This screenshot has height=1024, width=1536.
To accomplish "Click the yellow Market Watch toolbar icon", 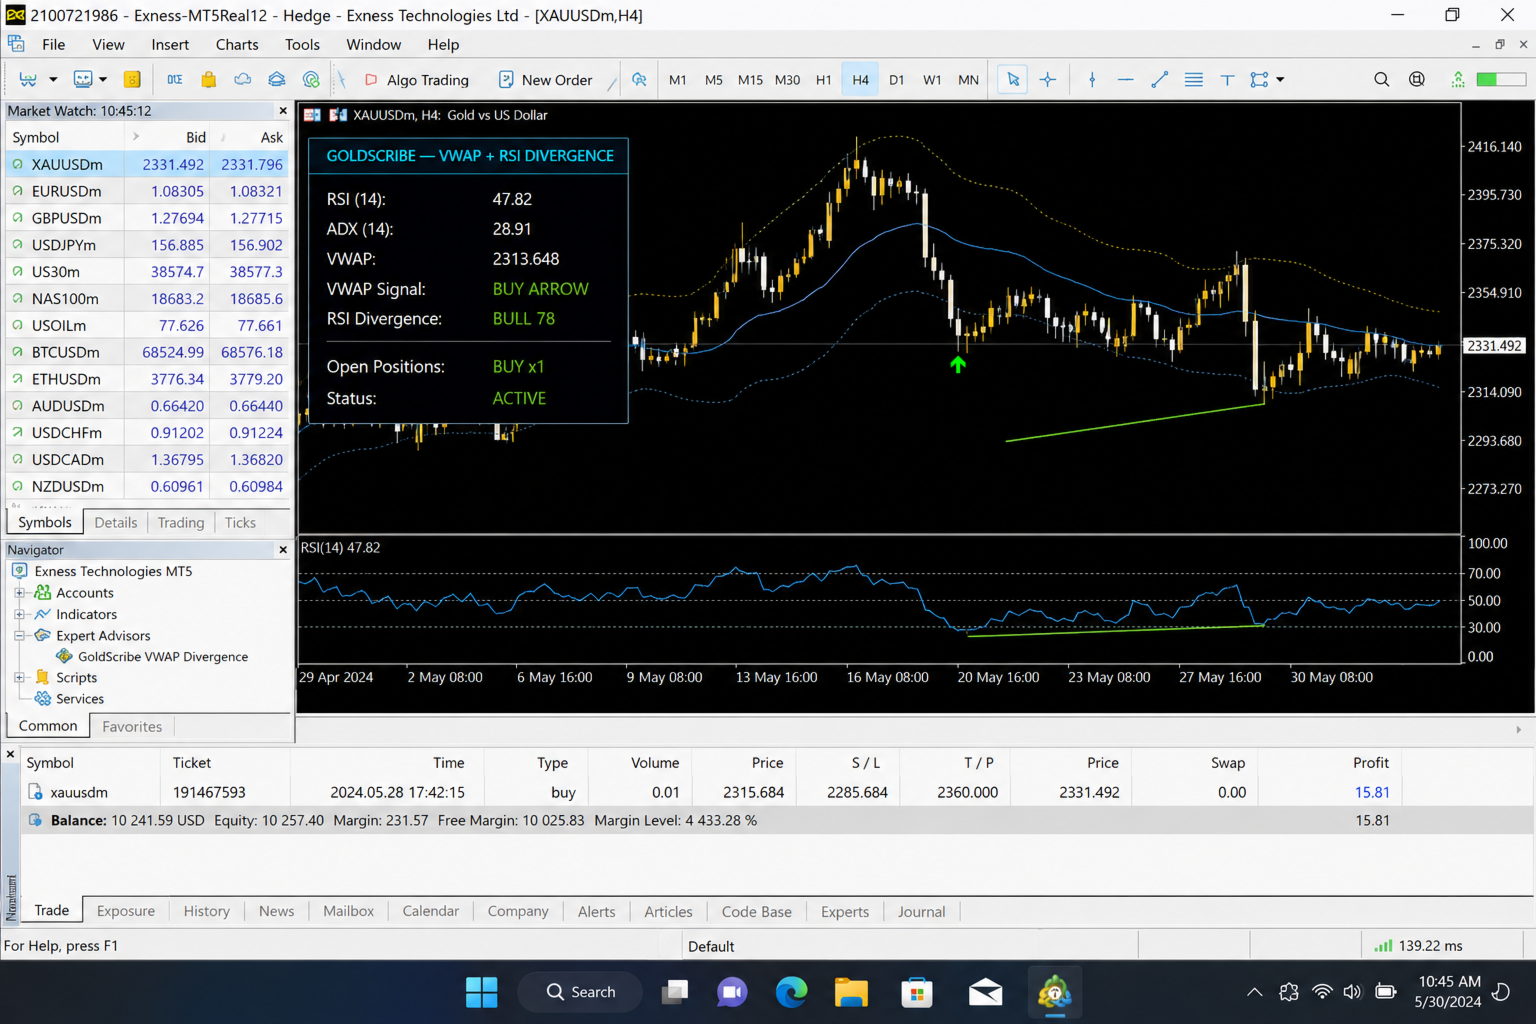I will [132, 80].
